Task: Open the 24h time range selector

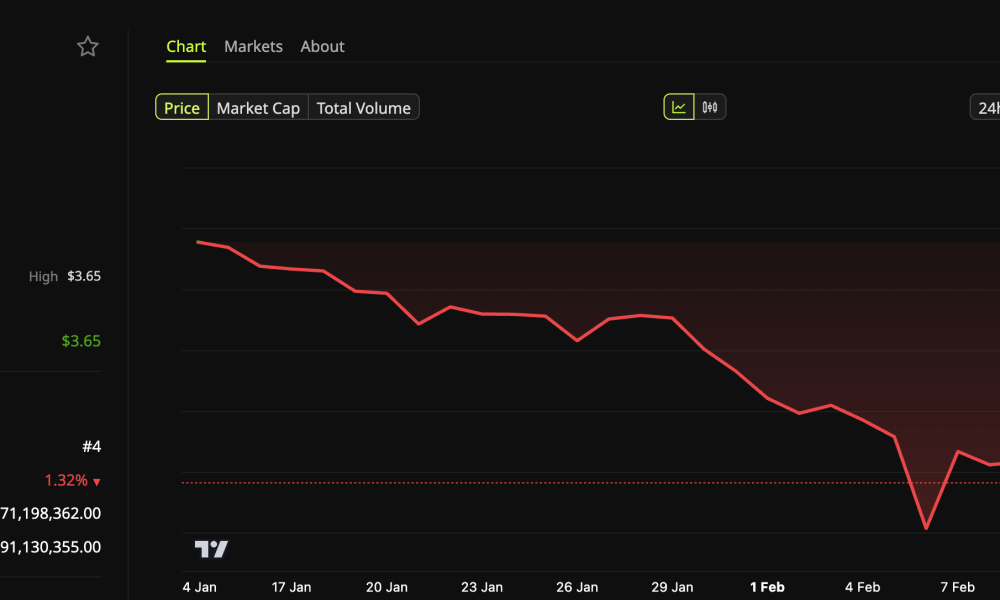Action: click(x=985, y=107)
